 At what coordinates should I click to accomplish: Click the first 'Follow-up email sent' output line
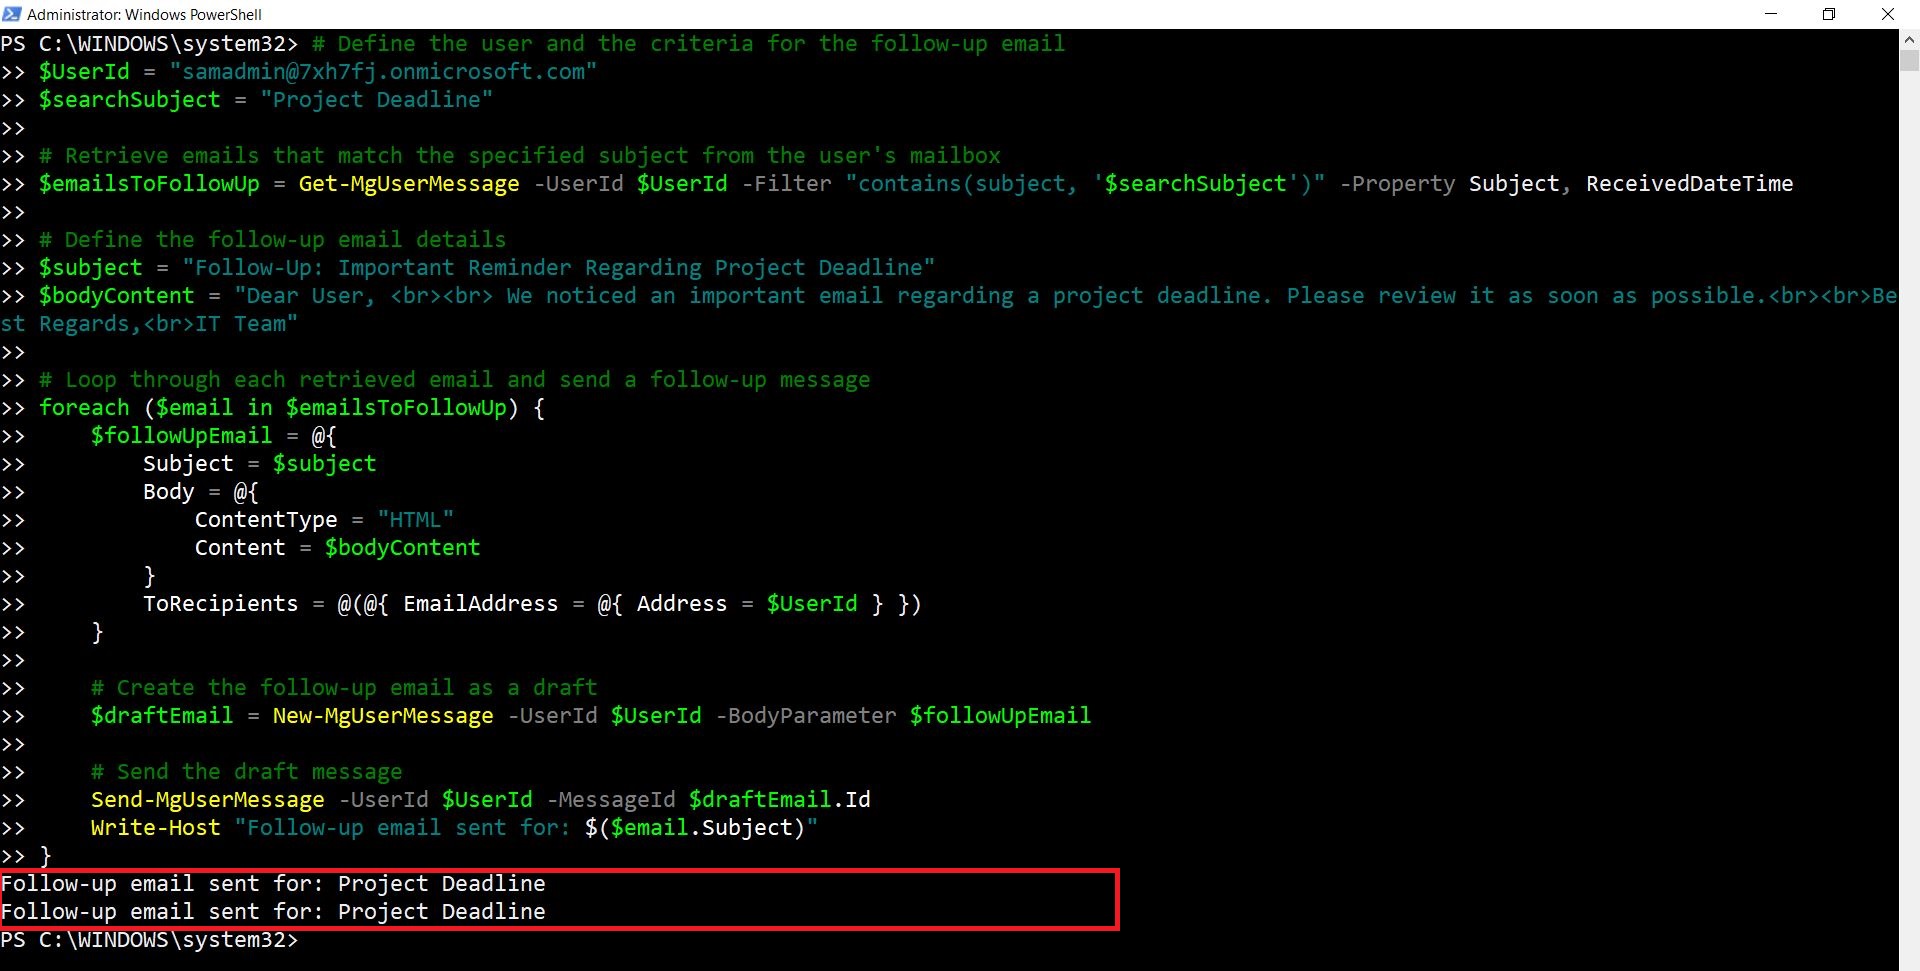[273, 884]
